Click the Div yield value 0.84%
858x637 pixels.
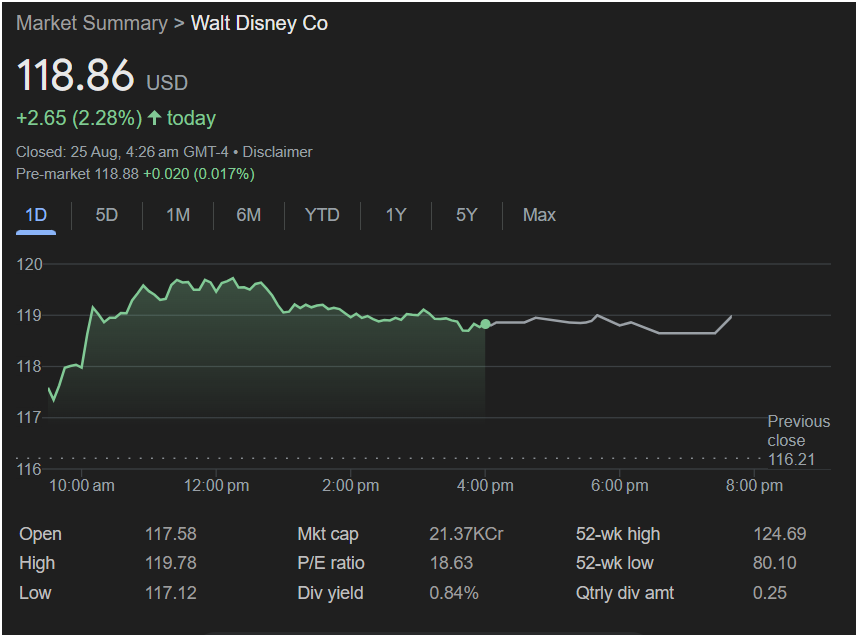coord(454,593)
